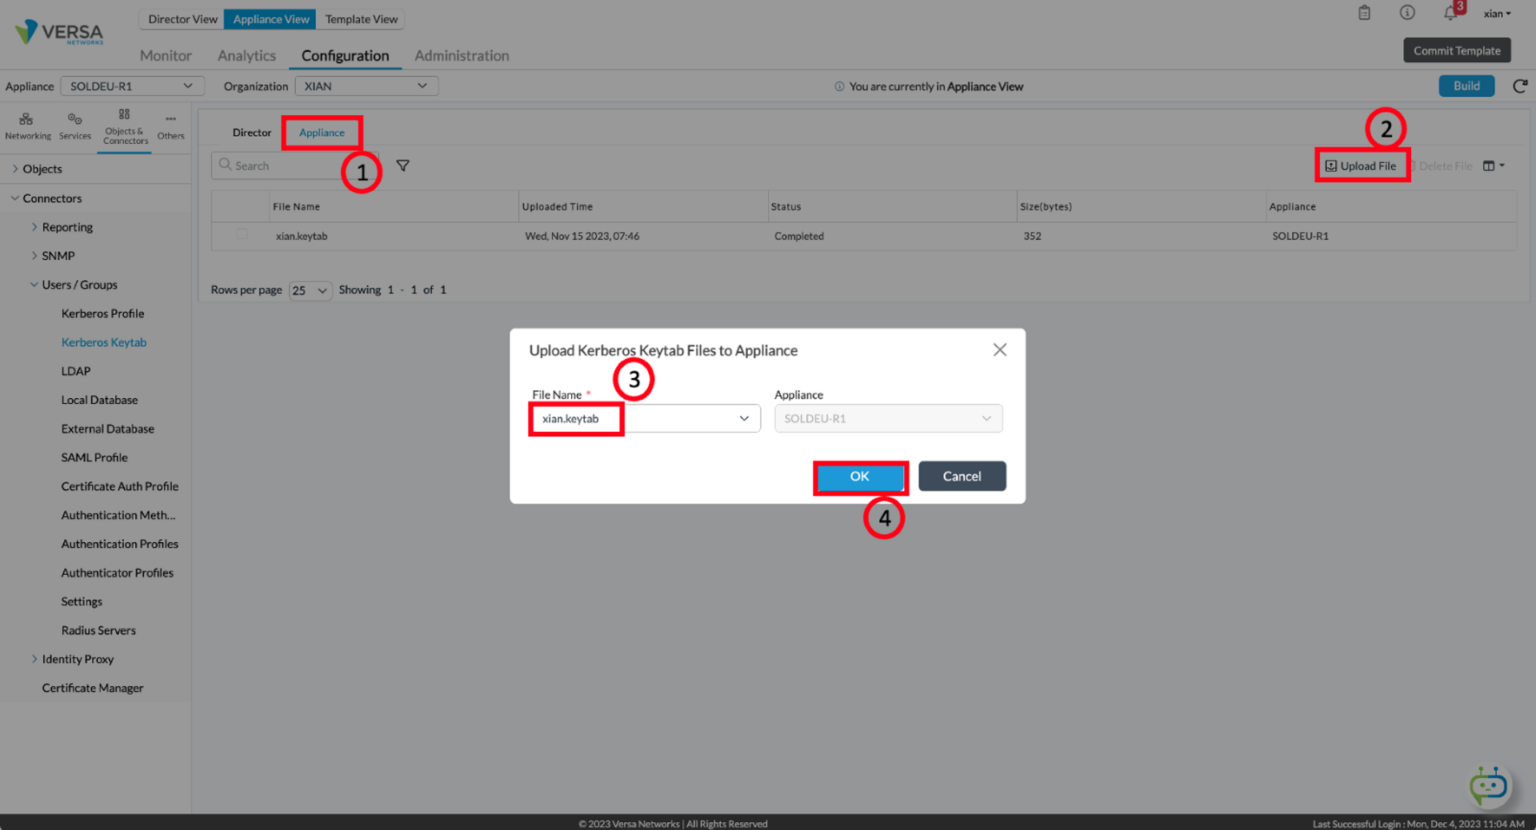
Task: Expand the SNMP tree node
Action: click(34, 256)
